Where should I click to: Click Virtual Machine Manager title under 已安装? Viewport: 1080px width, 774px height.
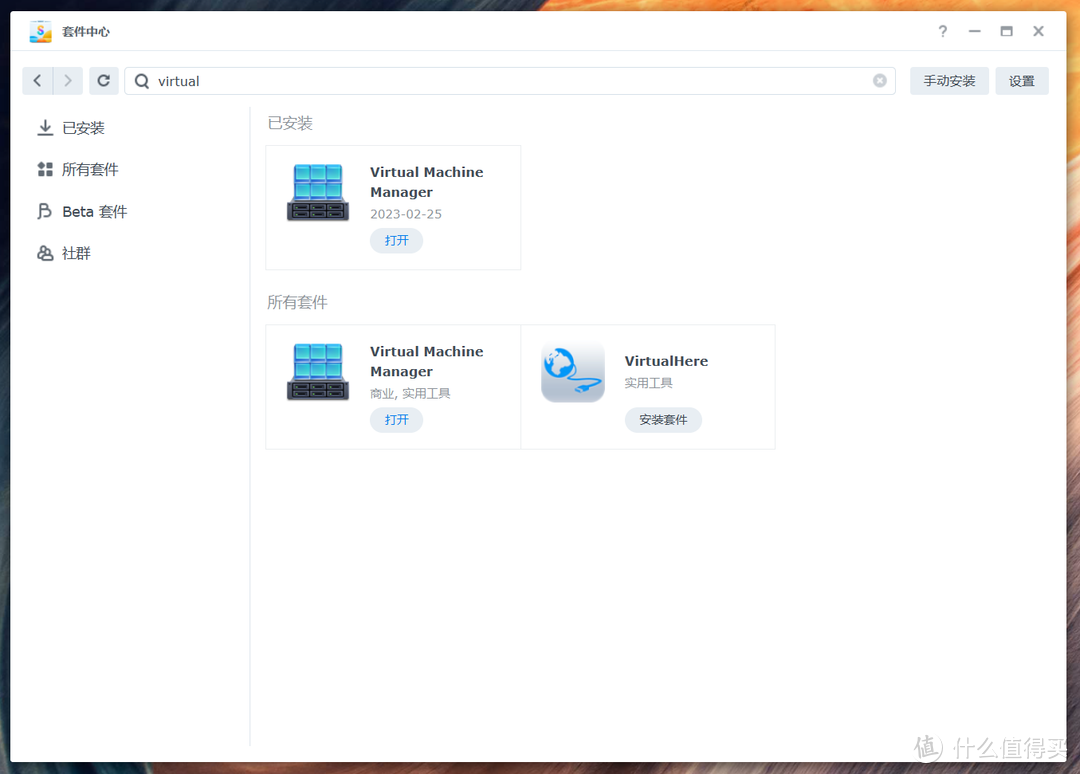tap(426, 182)
